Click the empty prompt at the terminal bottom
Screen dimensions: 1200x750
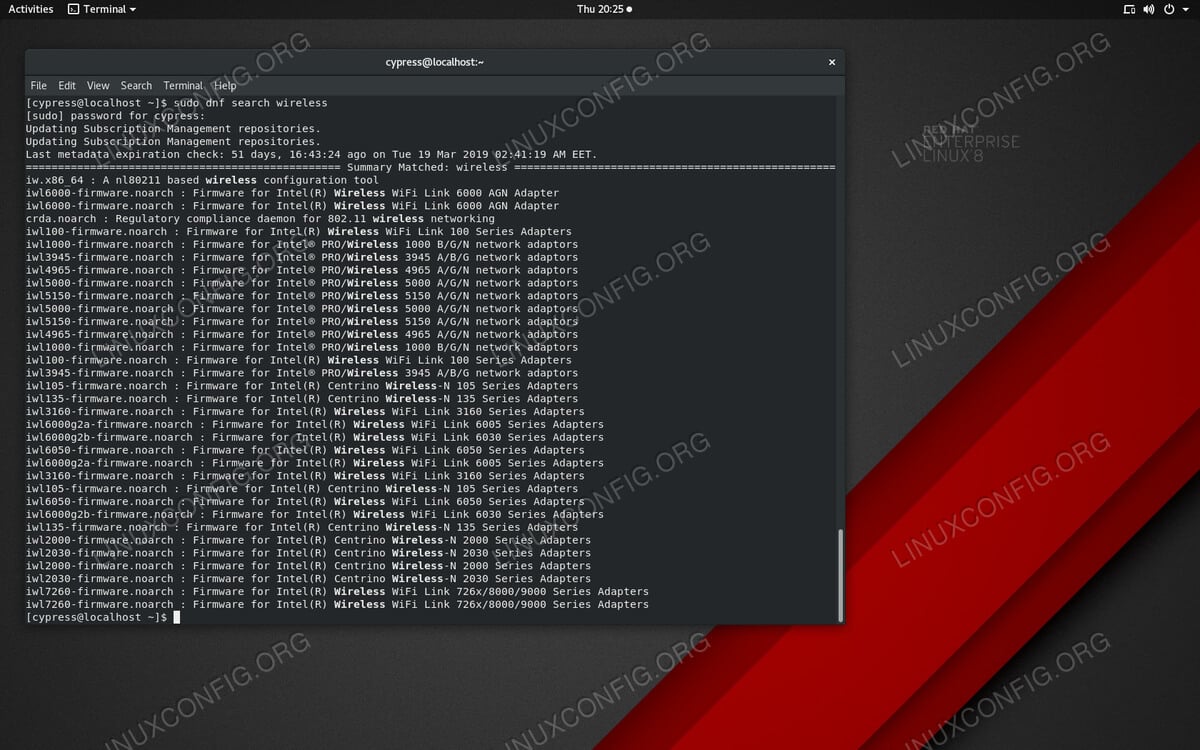click(103, 617)
